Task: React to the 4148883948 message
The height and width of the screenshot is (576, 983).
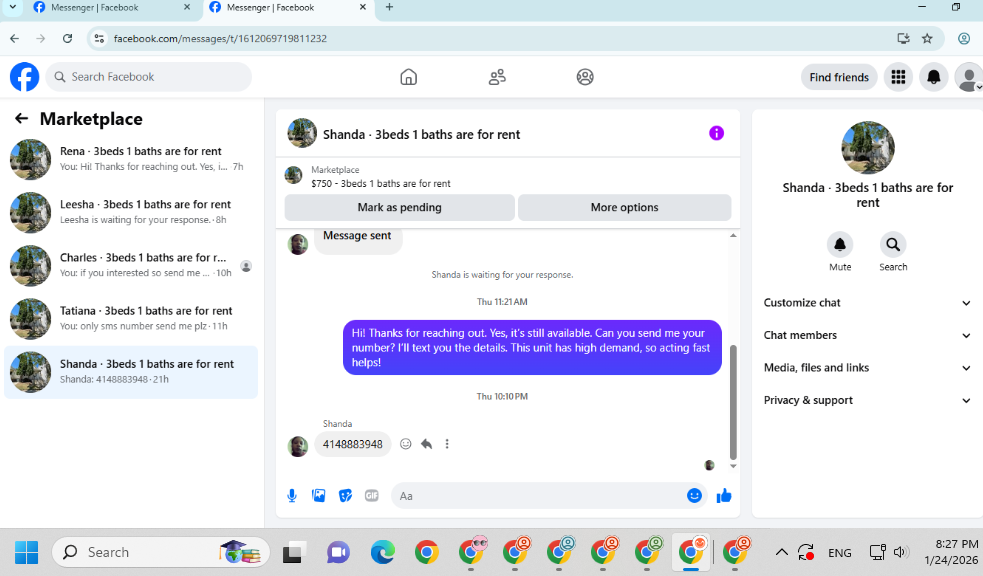Action: 406,444
